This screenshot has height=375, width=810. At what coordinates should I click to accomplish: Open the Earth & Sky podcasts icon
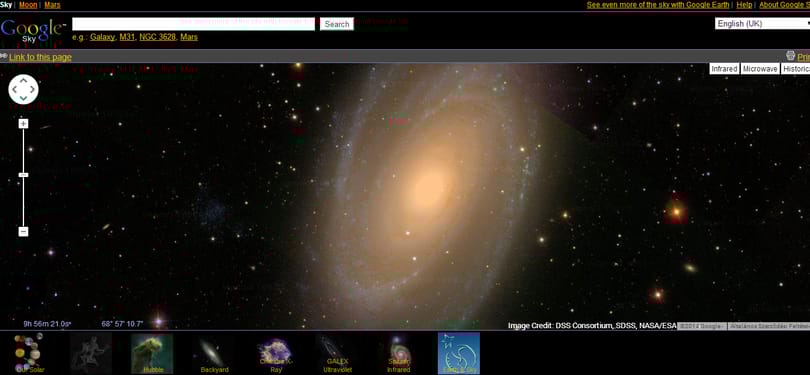[459, 353]
